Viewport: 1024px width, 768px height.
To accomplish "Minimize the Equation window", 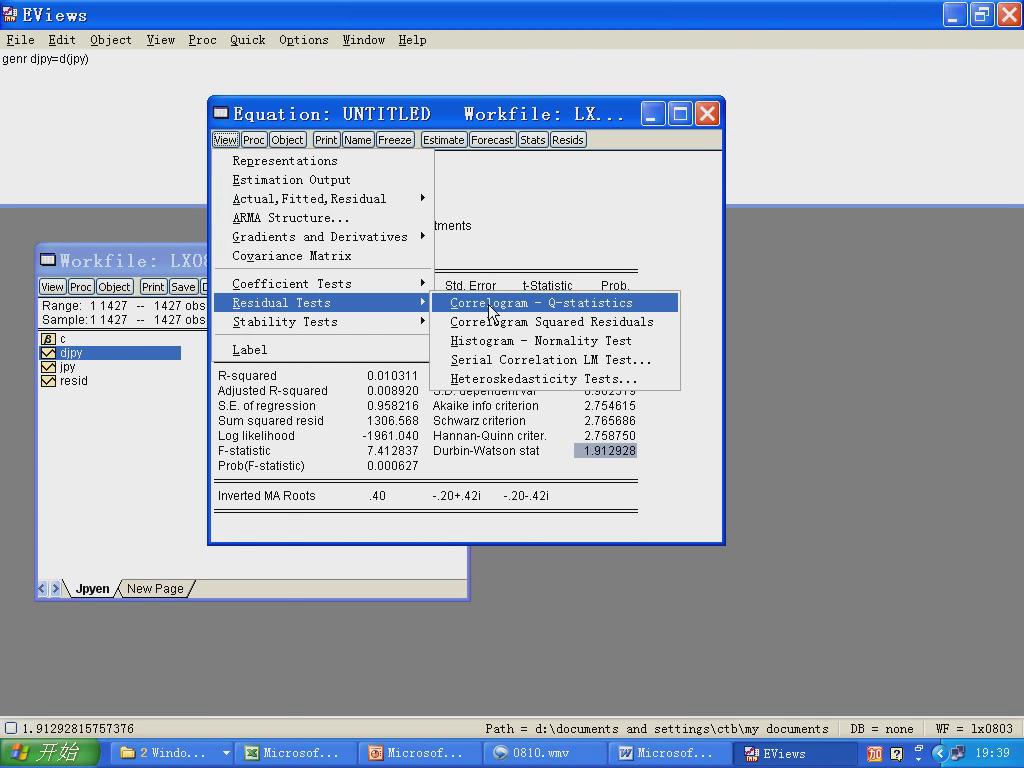I will click(652, 114).
